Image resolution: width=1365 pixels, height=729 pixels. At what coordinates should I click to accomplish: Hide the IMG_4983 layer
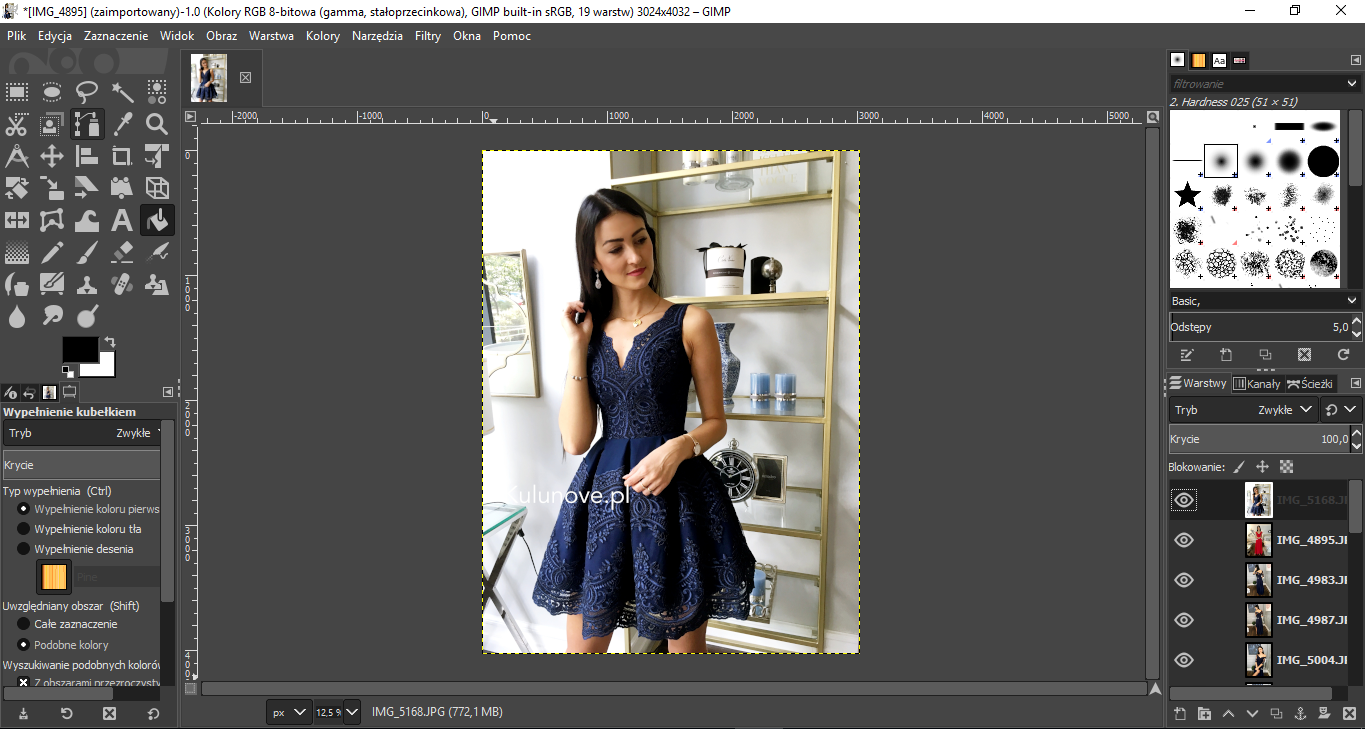[x=1184, y=580]
